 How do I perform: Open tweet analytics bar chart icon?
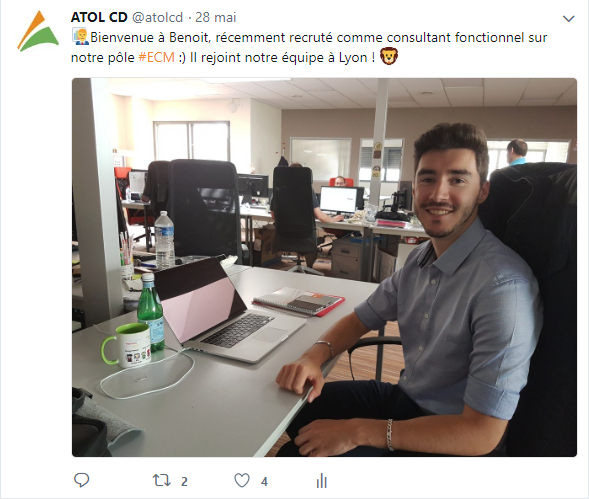pyautogui.click(x=322, y=481)
